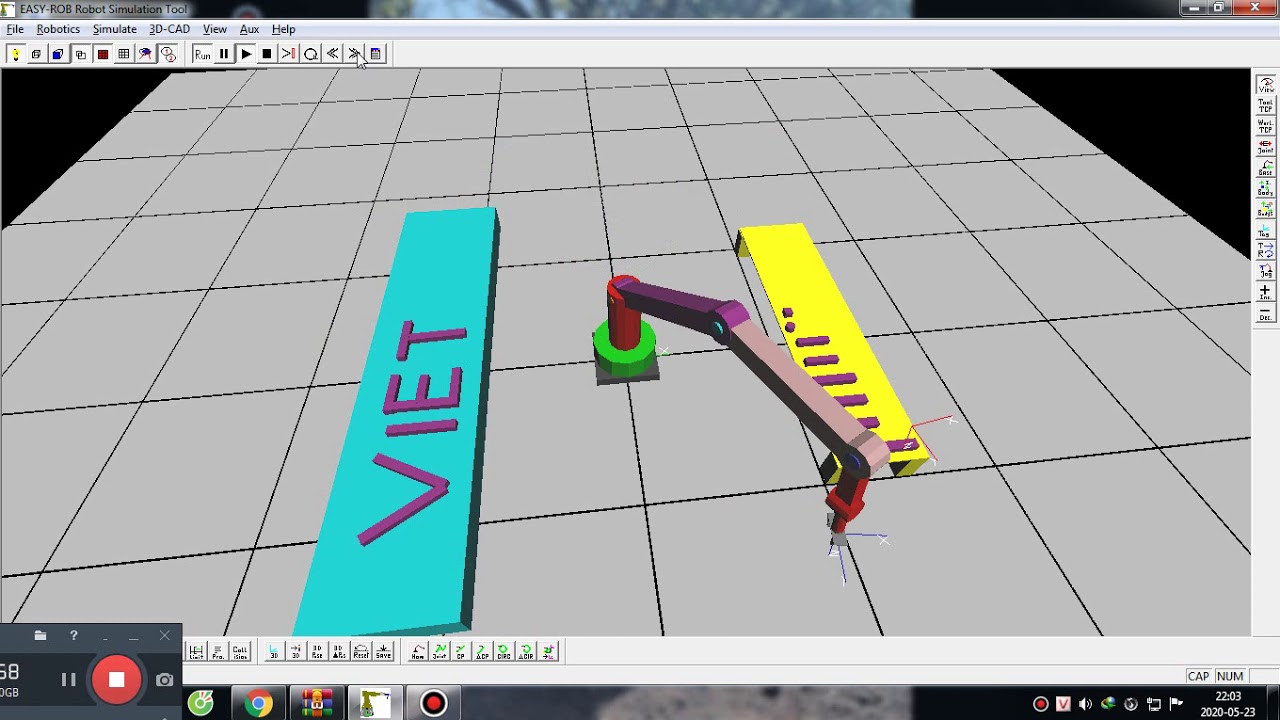Click the CIRC motion icon
The height and width of the screenshot is (720, 1280).
click(504, 652)
